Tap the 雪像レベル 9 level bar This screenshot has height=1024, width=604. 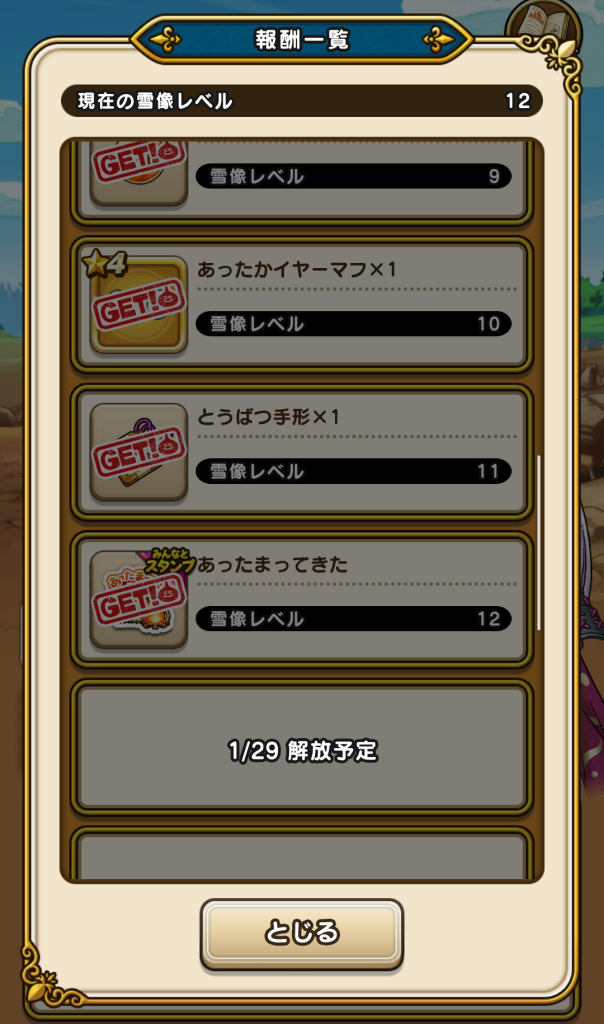pos(353,176)
